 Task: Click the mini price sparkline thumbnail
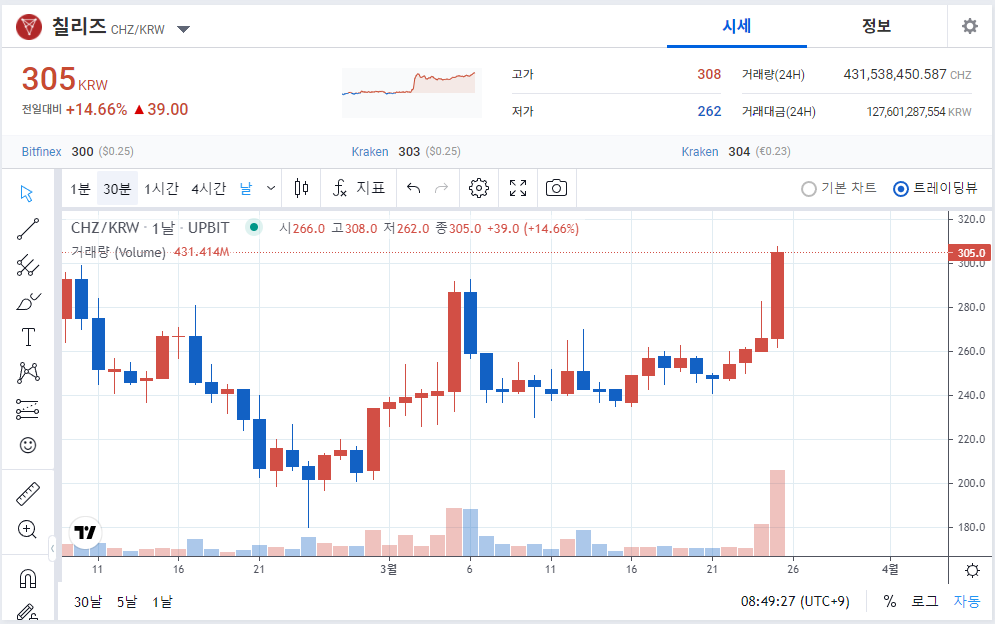tap(412, 93)
